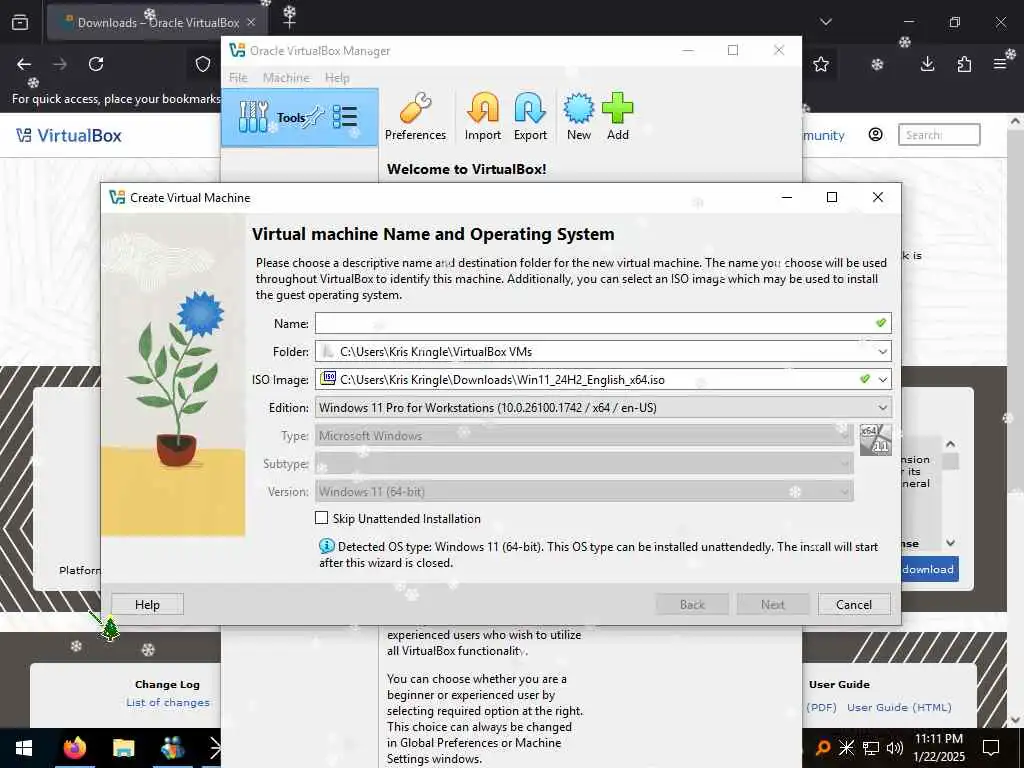Open the disabled Type dropdown
The width and height of the screenshot is (1024, 768).
point(584,436)
